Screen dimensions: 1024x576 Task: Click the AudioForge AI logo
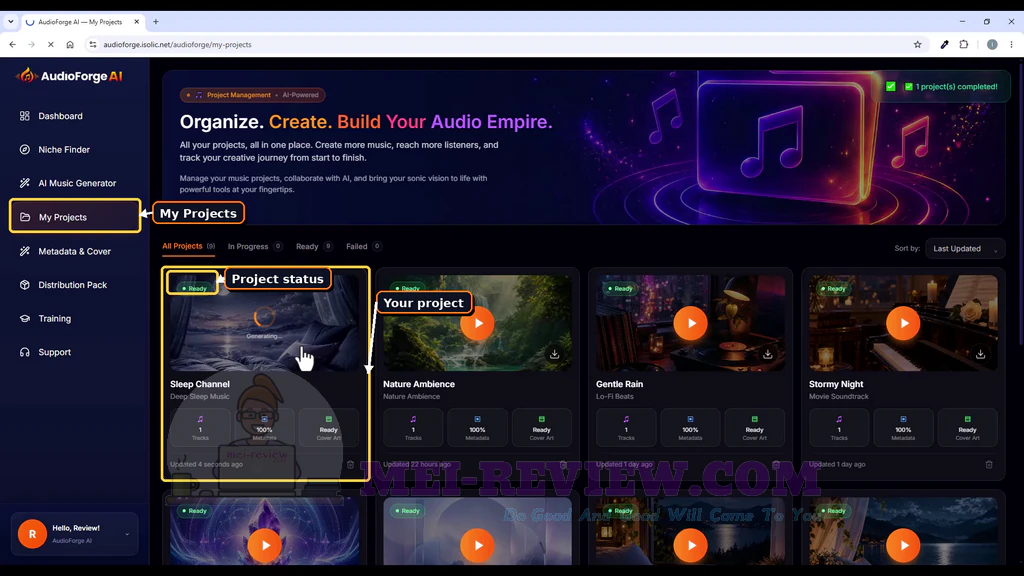[69, 76]
